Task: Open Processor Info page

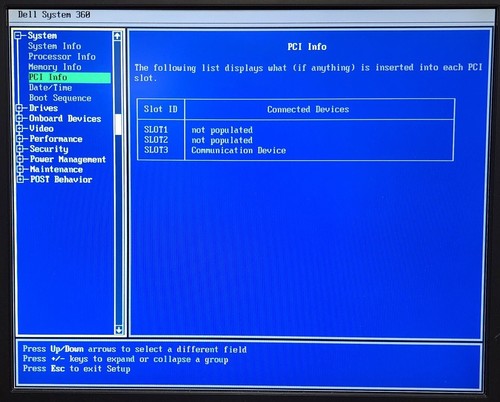Action: (62, 56)
